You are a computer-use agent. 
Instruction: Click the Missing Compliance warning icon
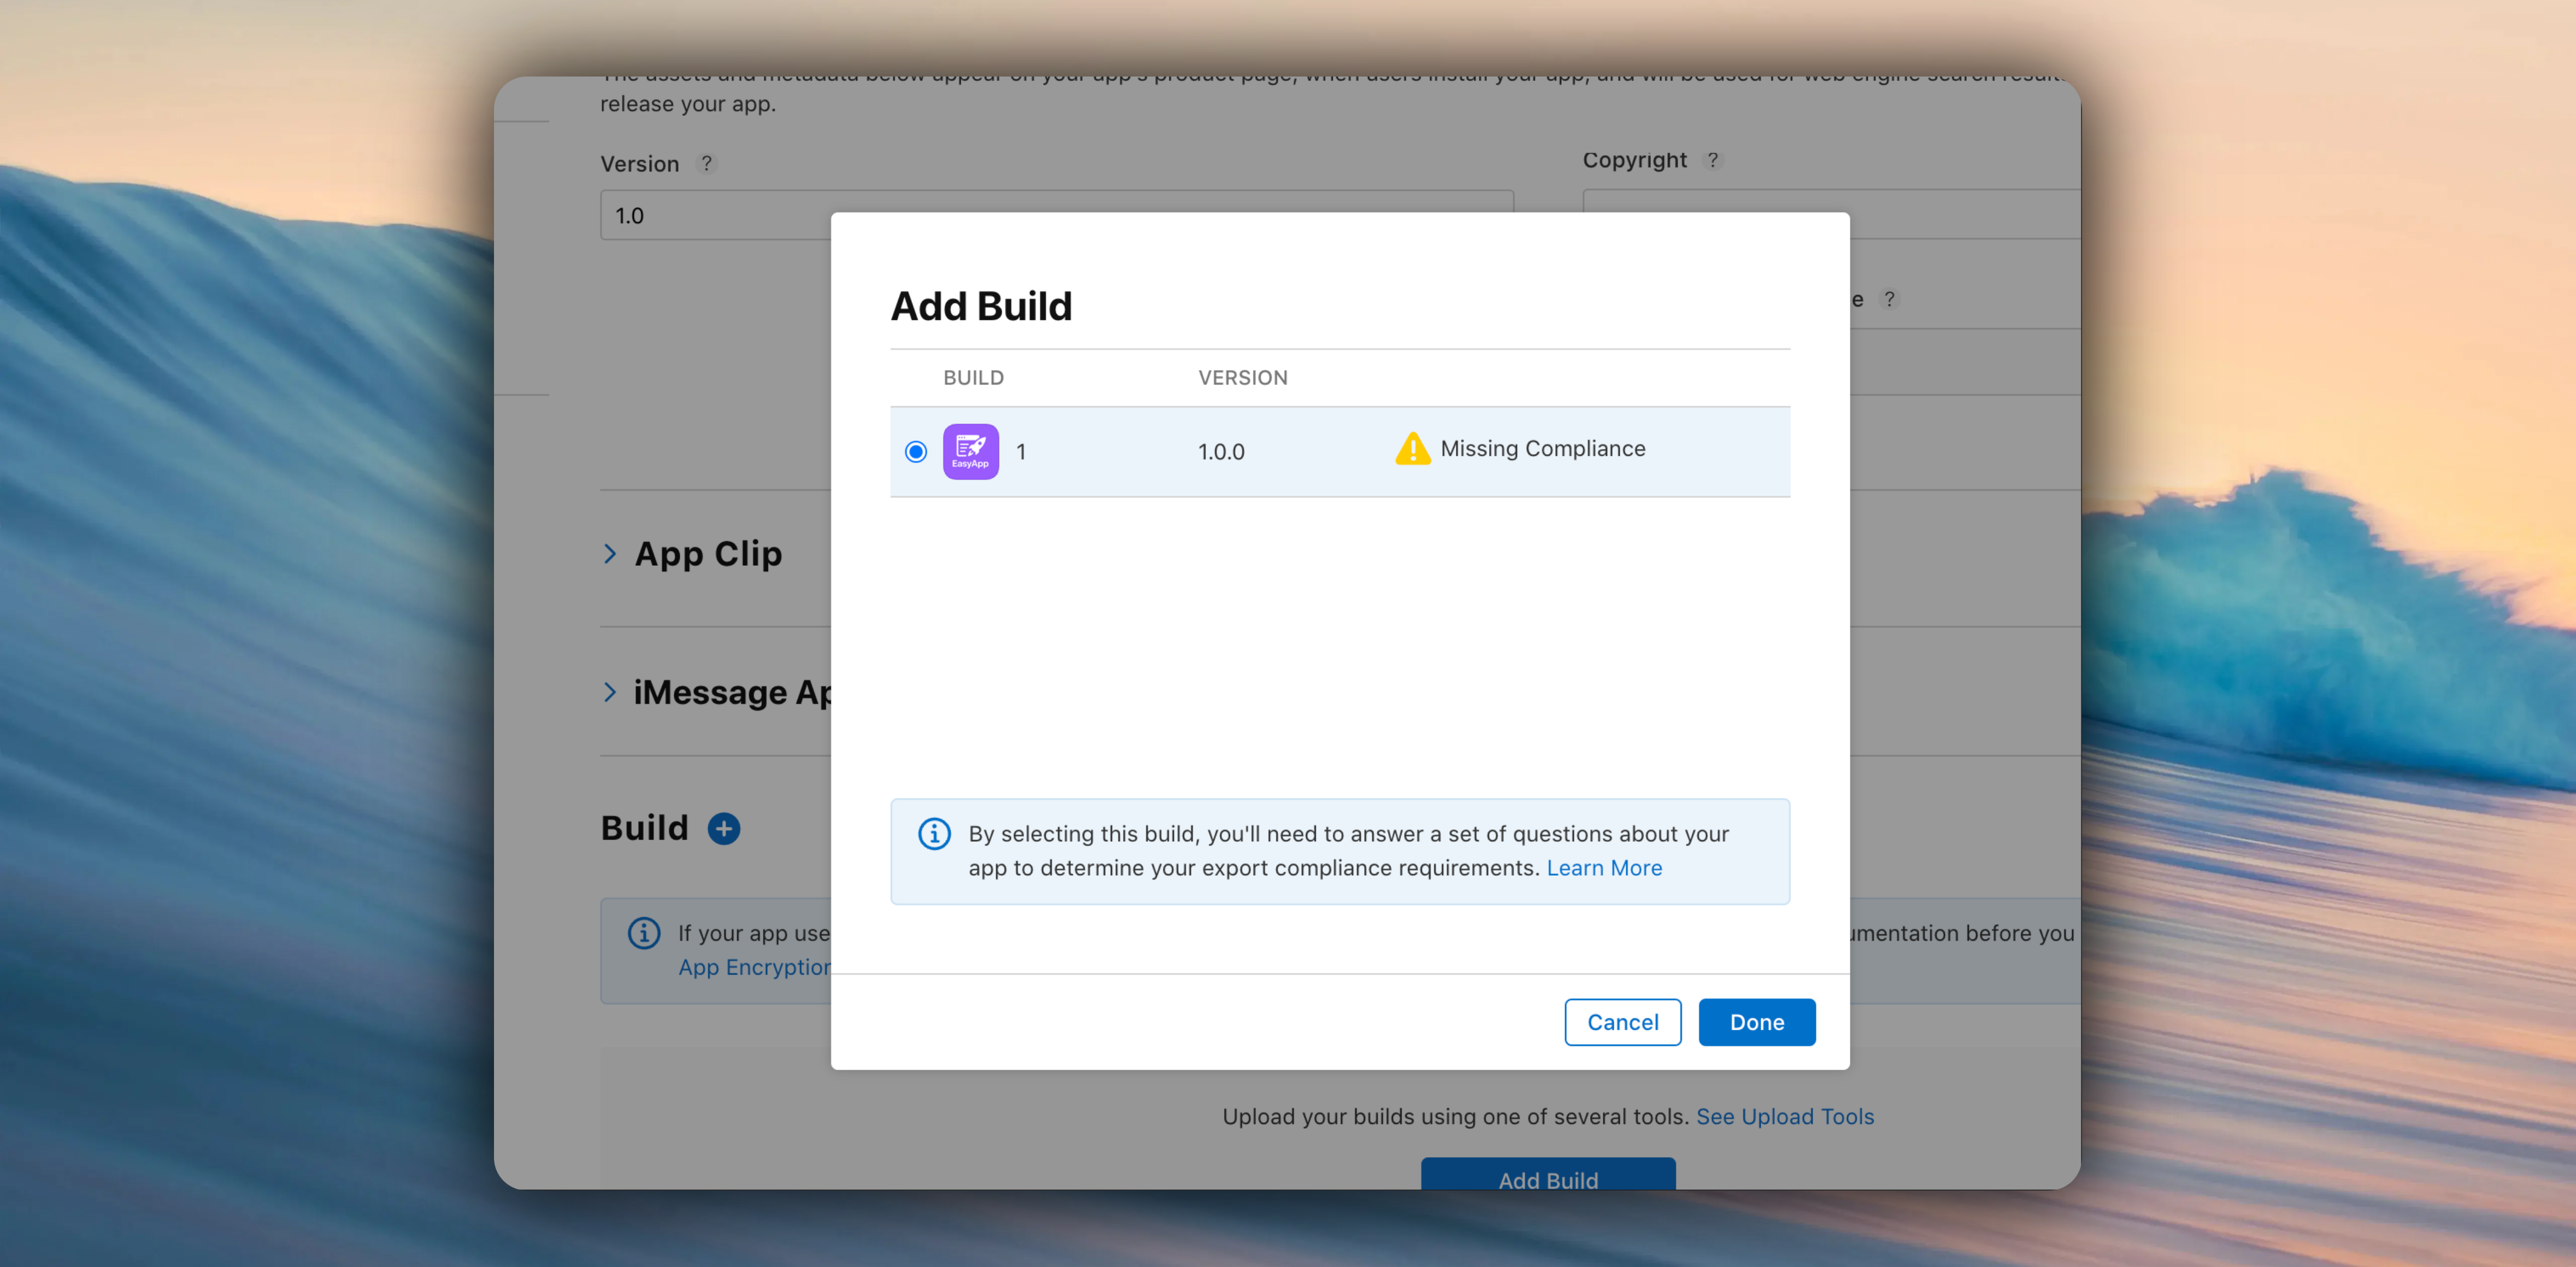pyautogui.click(x=1412, y=449)
